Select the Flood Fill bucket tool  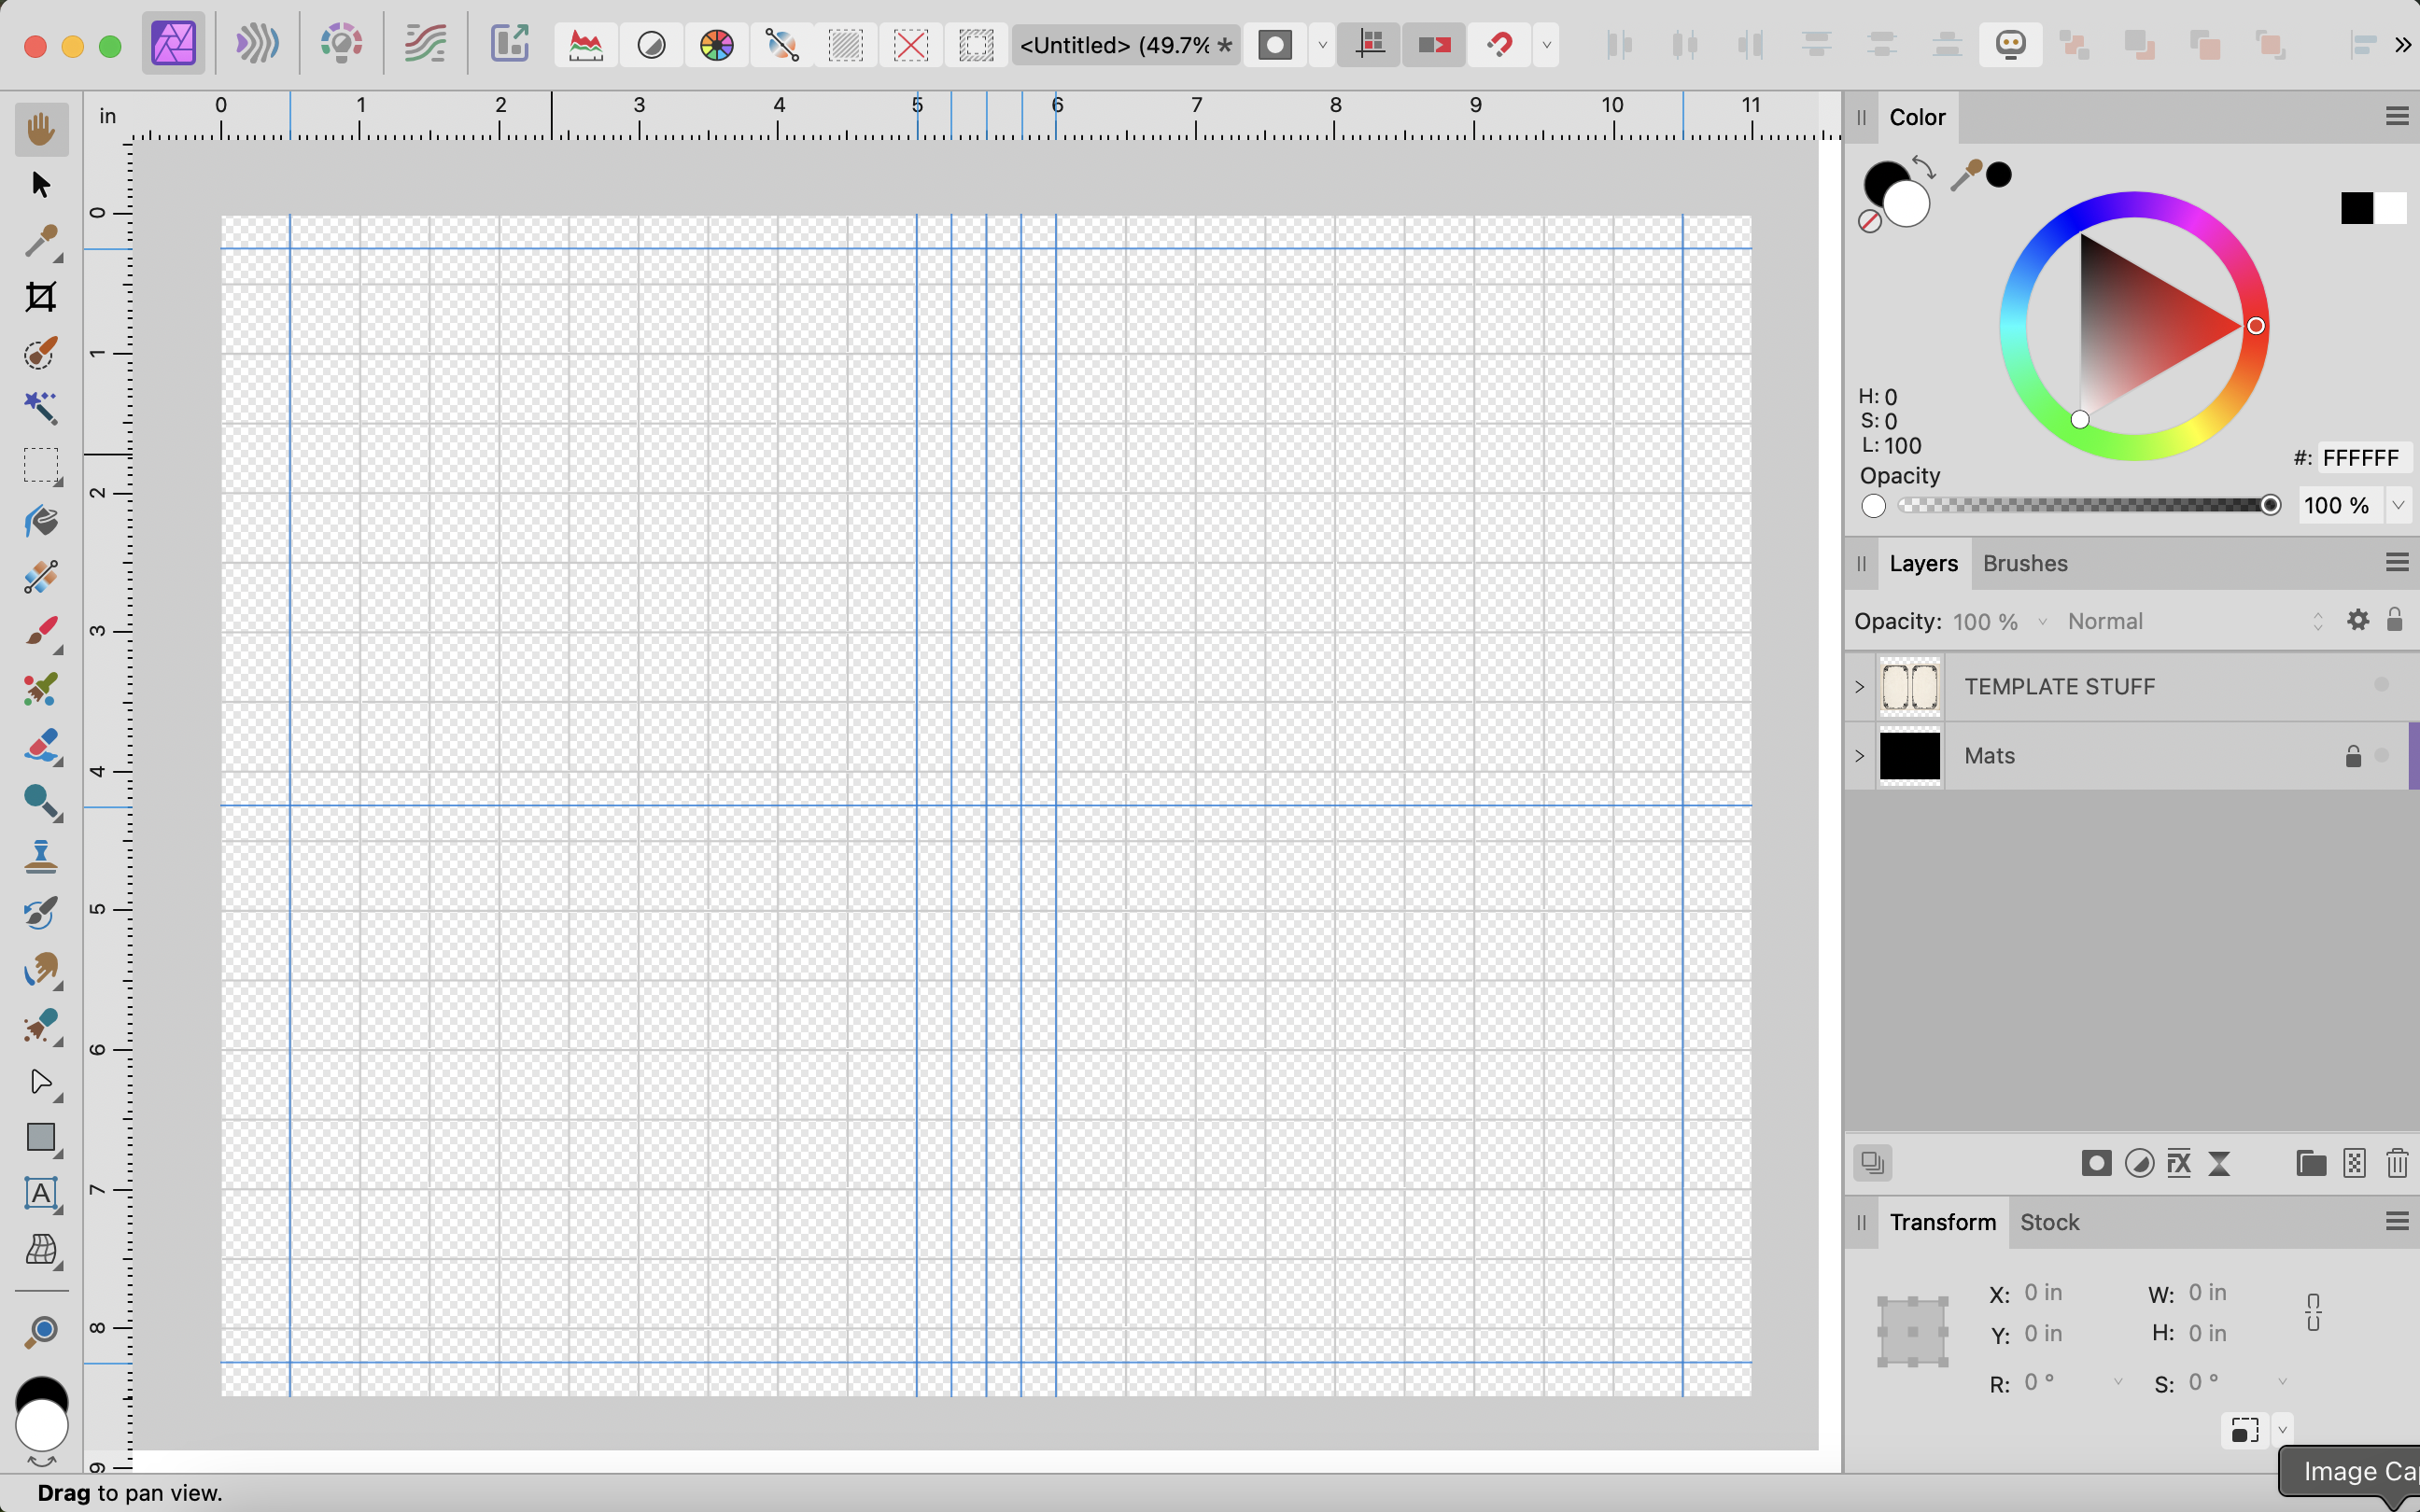click(x=41, y=521)
